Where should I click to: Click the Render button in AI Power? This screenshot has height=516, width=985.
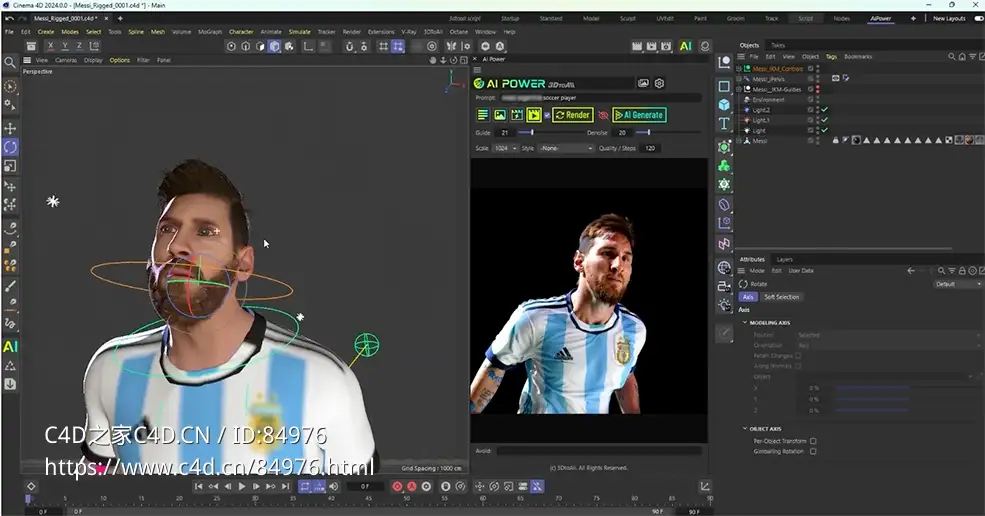[572, 115]
